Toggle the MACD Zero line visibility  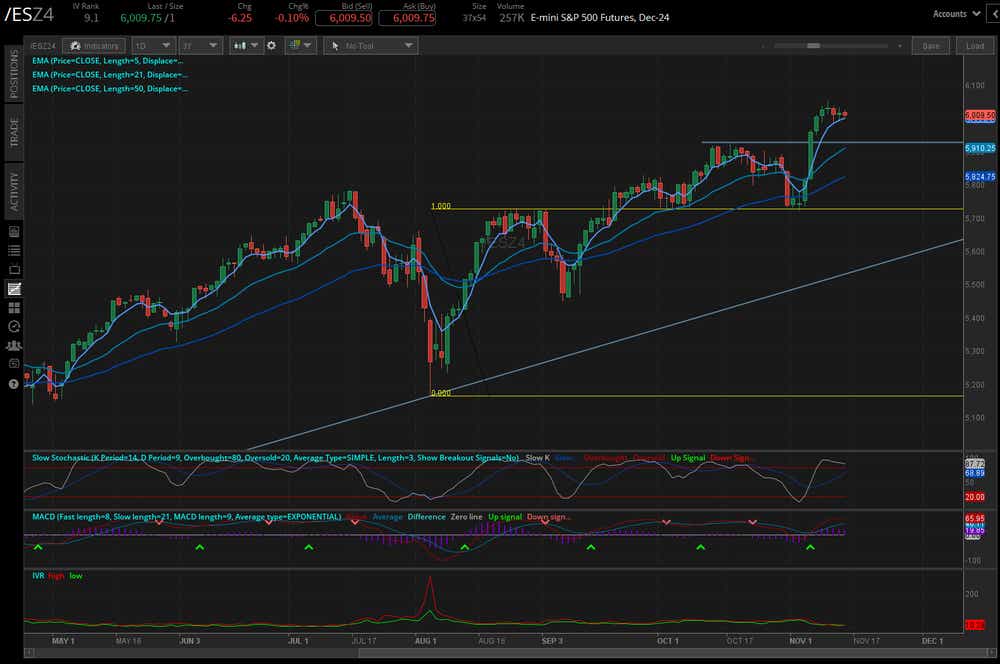coord(465,517)
